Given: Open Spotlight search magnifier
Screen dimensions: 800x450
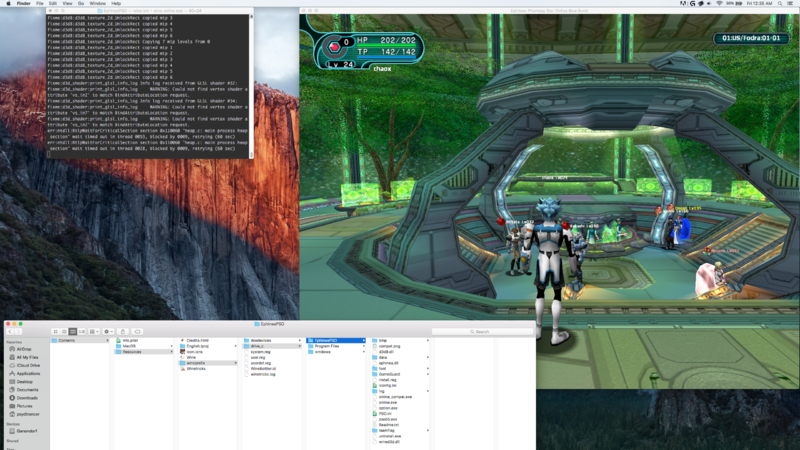Looking at the screenshot, I should click(x=780, y=3).
